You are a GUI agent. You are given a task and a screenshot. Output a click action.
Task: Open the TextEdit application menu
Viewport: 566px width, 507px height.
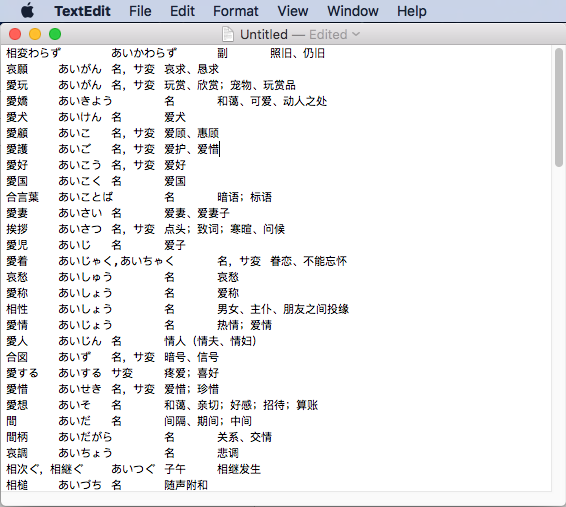82,11
